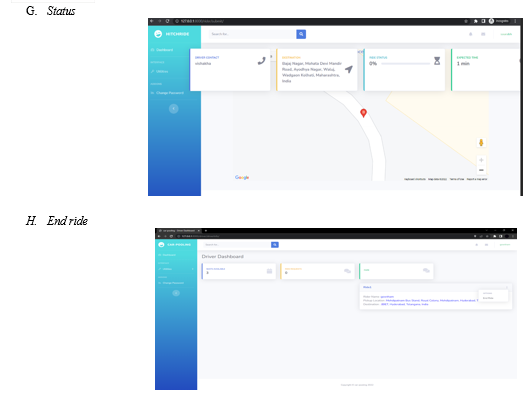This screenshot has height=397, width=528.
Task: Expand the Utilities item in Car Pooling sidebar
Action: [x=176, y=269]
